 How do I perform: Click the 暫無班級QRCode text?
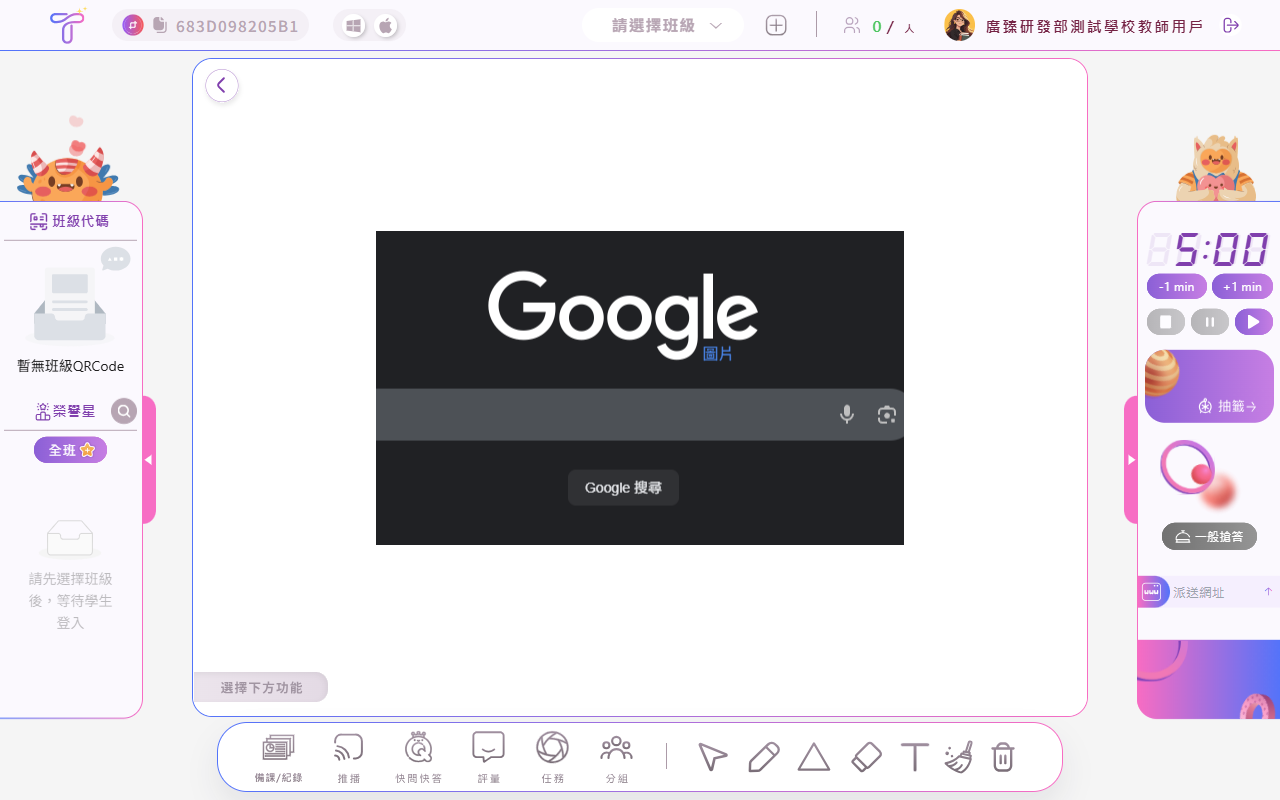70,366
